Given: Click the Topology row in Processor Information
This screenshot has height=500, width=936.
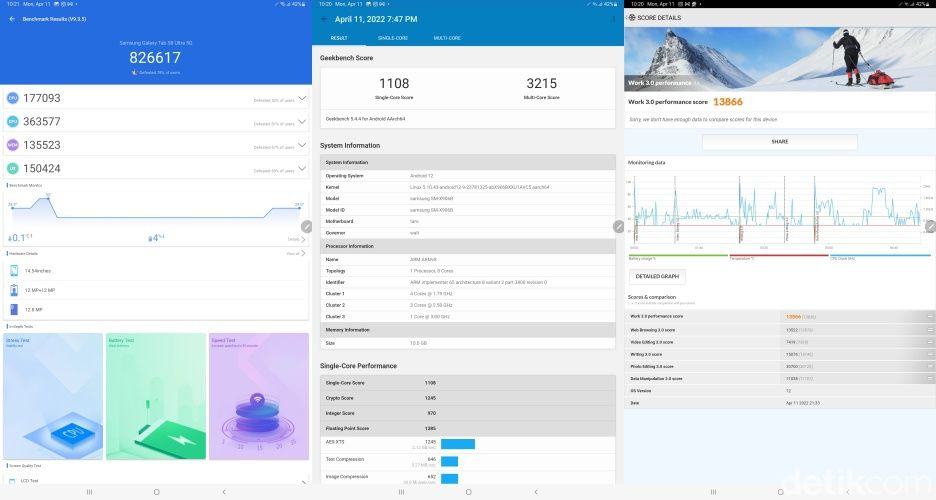Looking at the screenshot, I should click(x=468, y=271).
